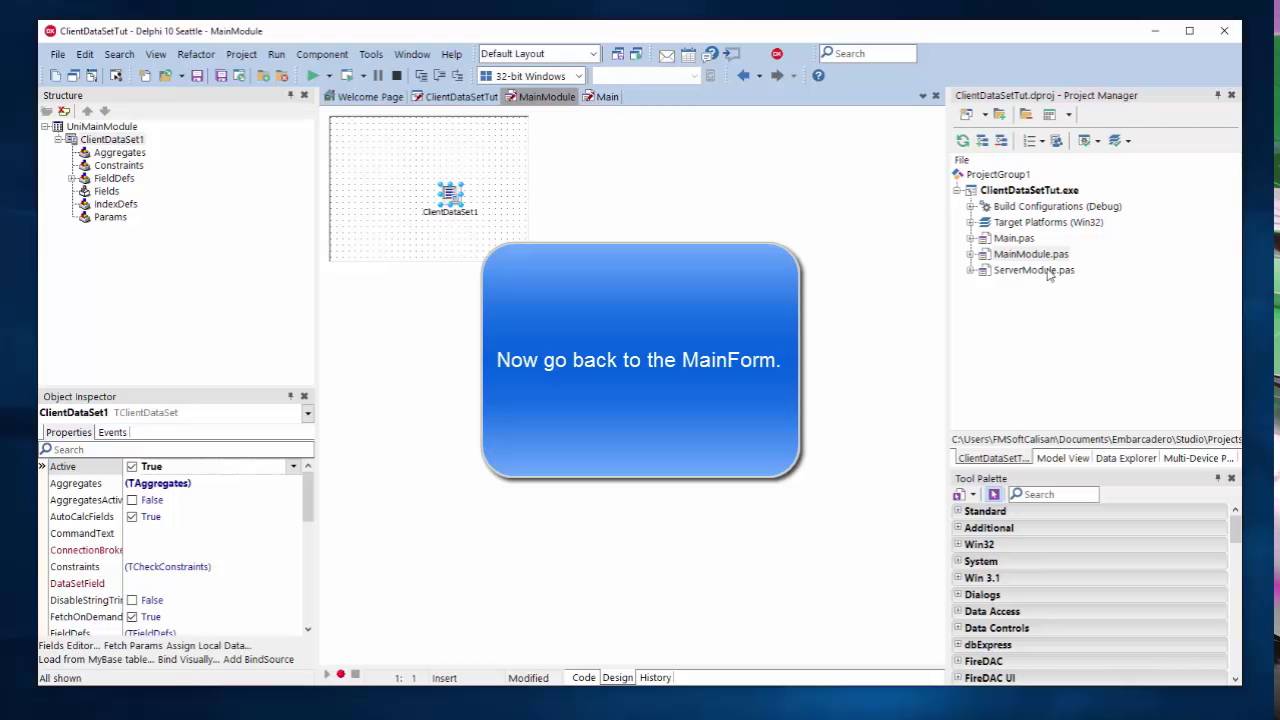This screenshot has width=1280, height=720.
Task: Toggle the AggregatesActive checkbox
Action: (132, 500)
